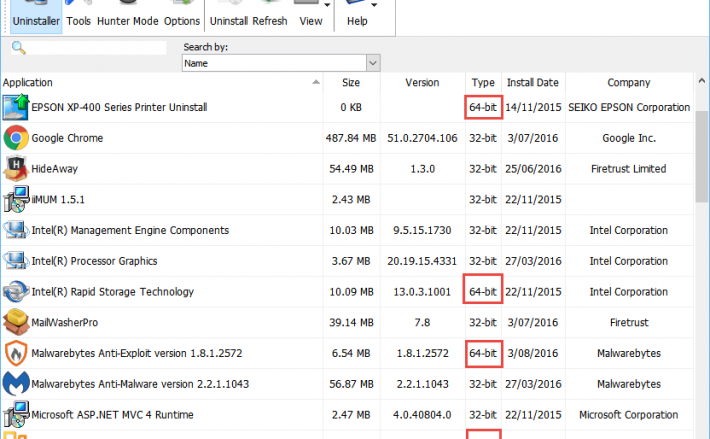This screenshot has height=439, width=710.
Task: Click the 487.84 MB size cell
Action: pyautogui.click(x=351, y=138)
